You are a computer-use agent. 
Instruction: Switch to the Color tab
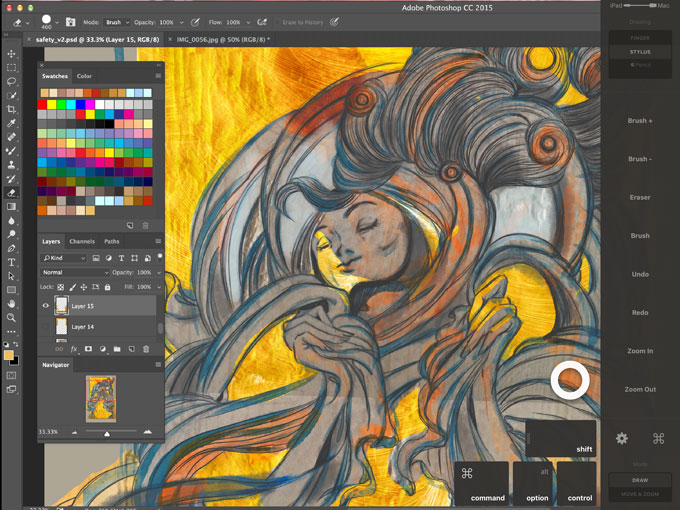point(84,76)
